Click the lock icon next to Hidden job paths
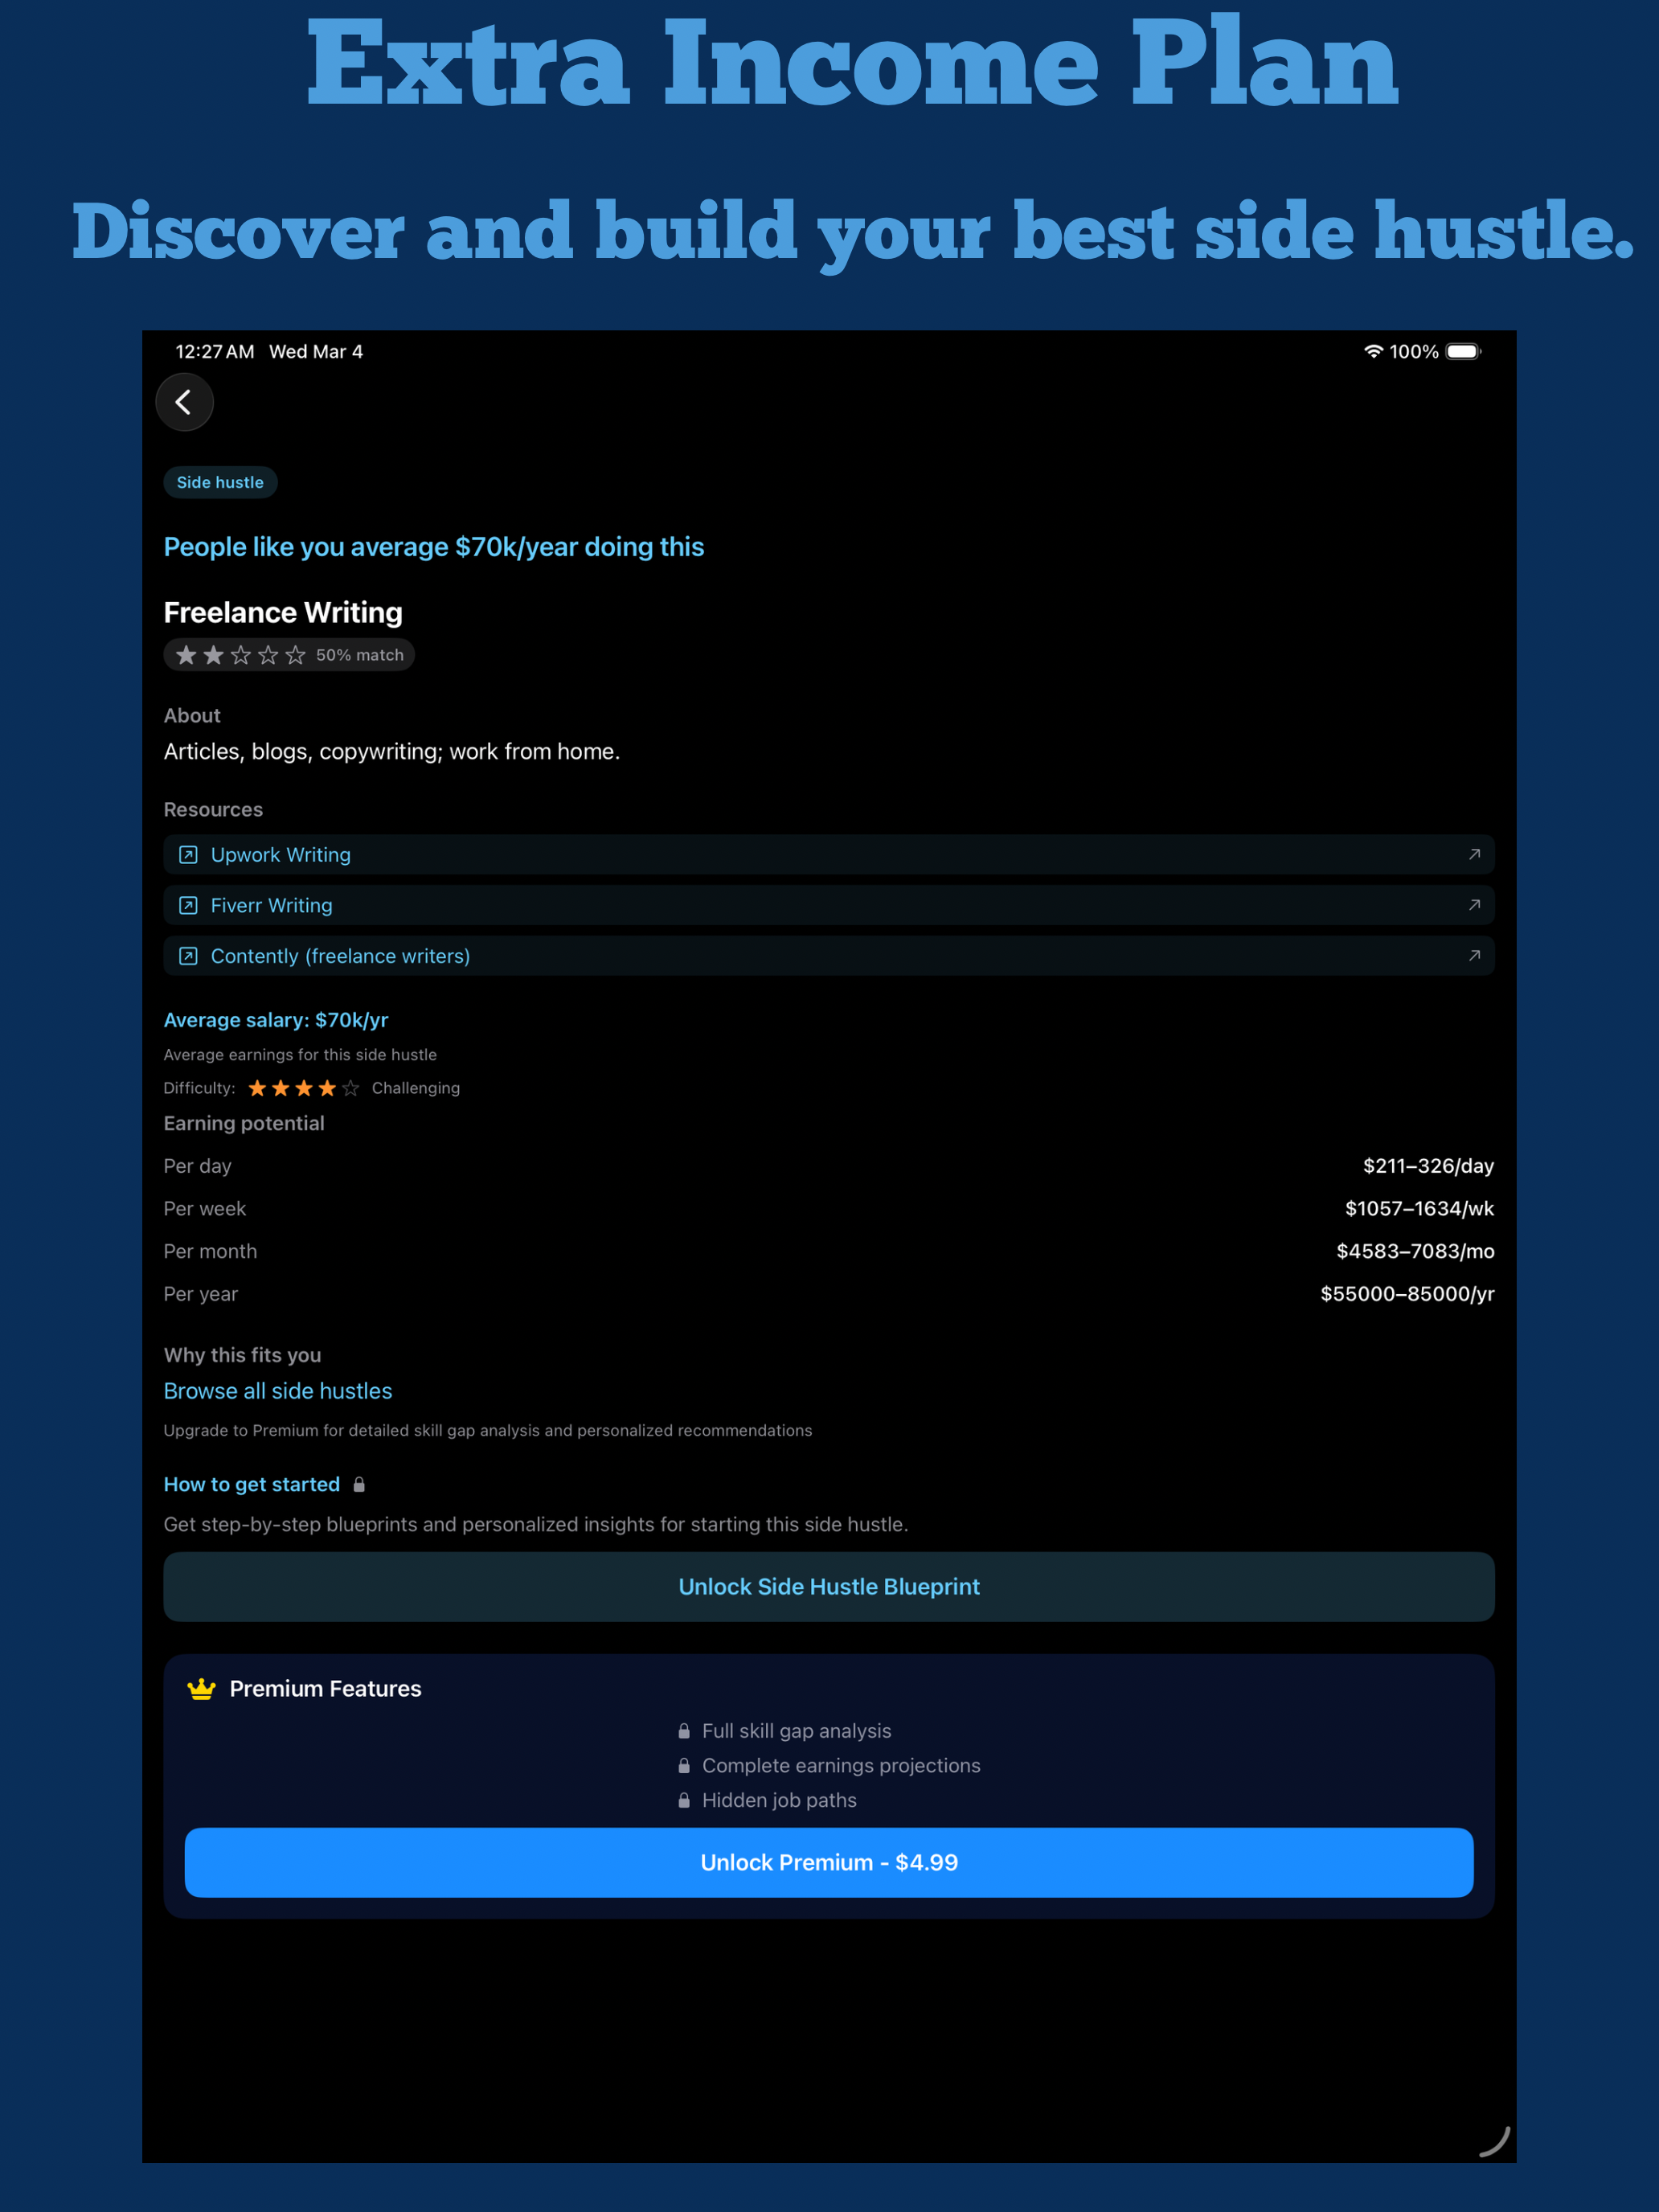Viewport: 1659px width, 2212px height. (684, 1800)
